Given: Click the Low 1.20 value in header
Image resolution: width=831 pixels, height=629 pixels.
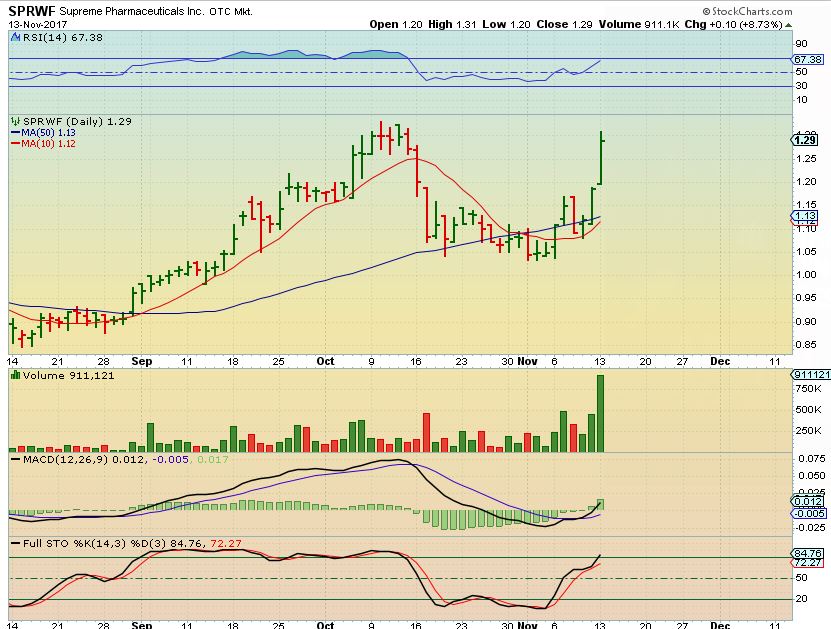Looking at the screenshot, I should pyautogui.click(x=505, y=24).
